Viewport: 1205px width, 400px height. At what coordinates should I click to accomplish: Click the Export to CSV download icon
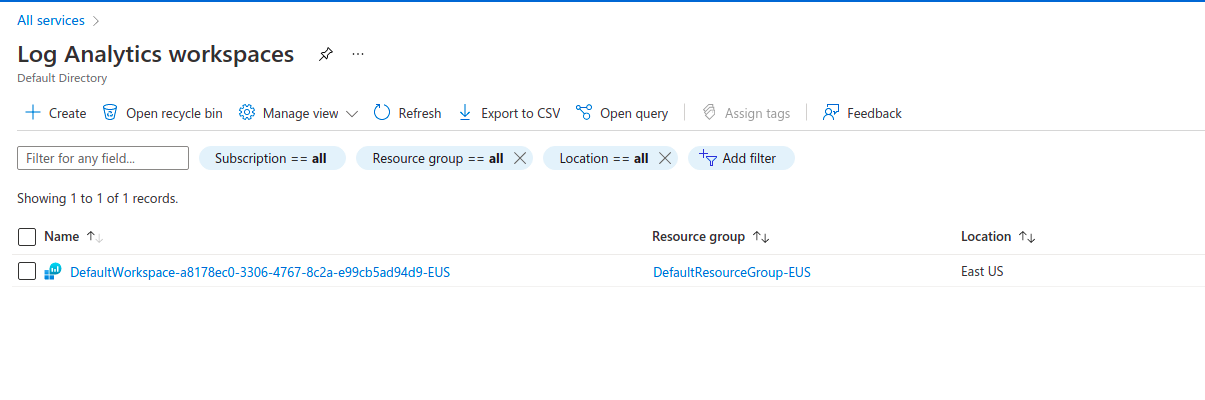465,113
